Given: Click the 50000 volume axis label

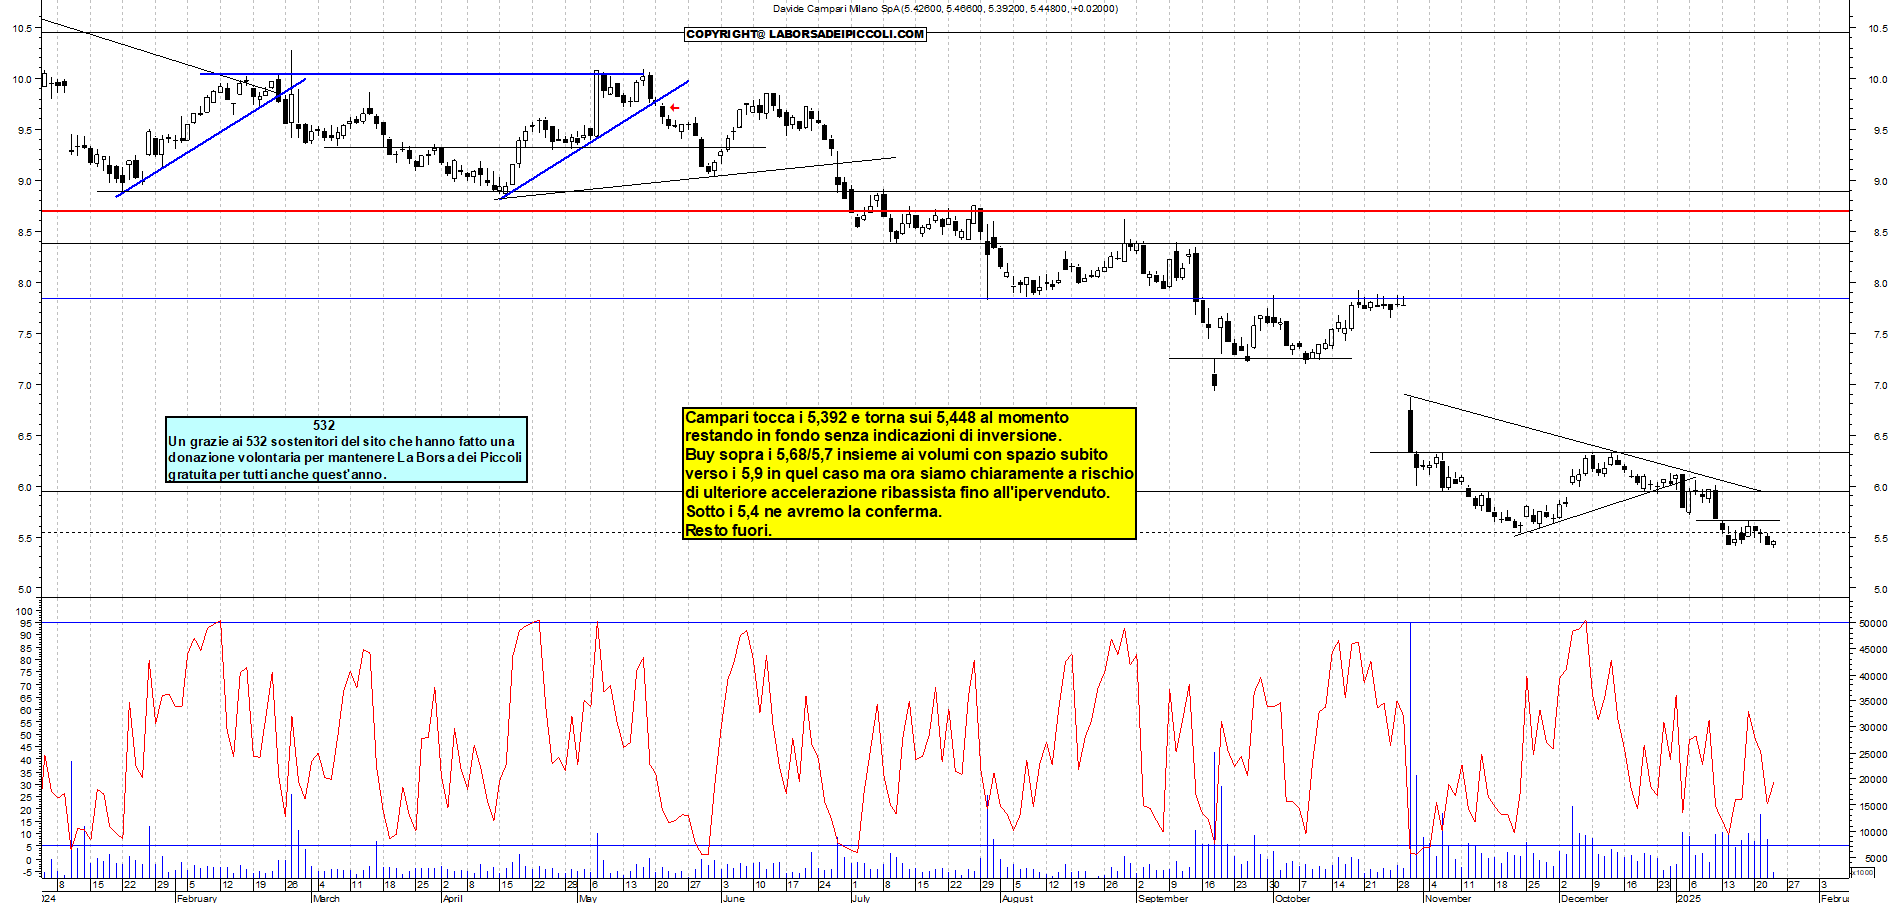Looking at the screenshot, I should coord(1873,623).
